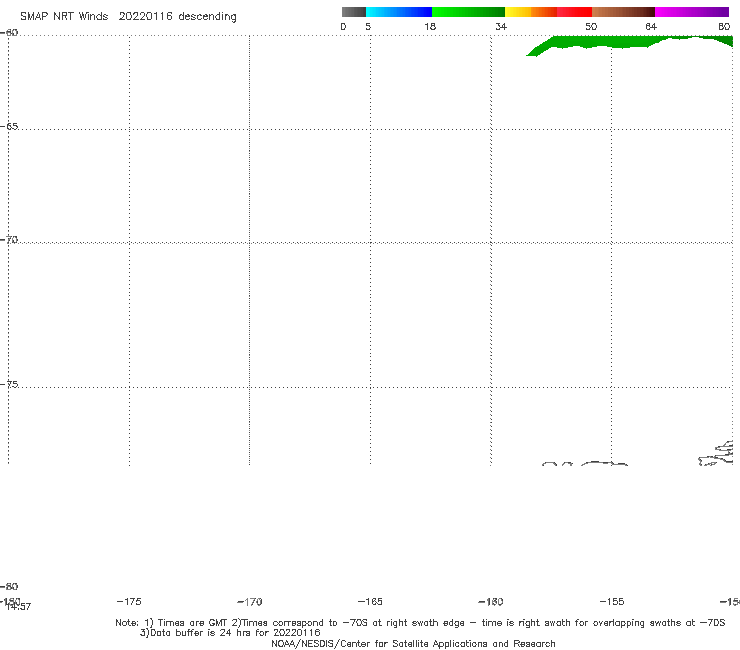740x650 pixels.
Task: Click the color bar label '34'
Action: 501,27
